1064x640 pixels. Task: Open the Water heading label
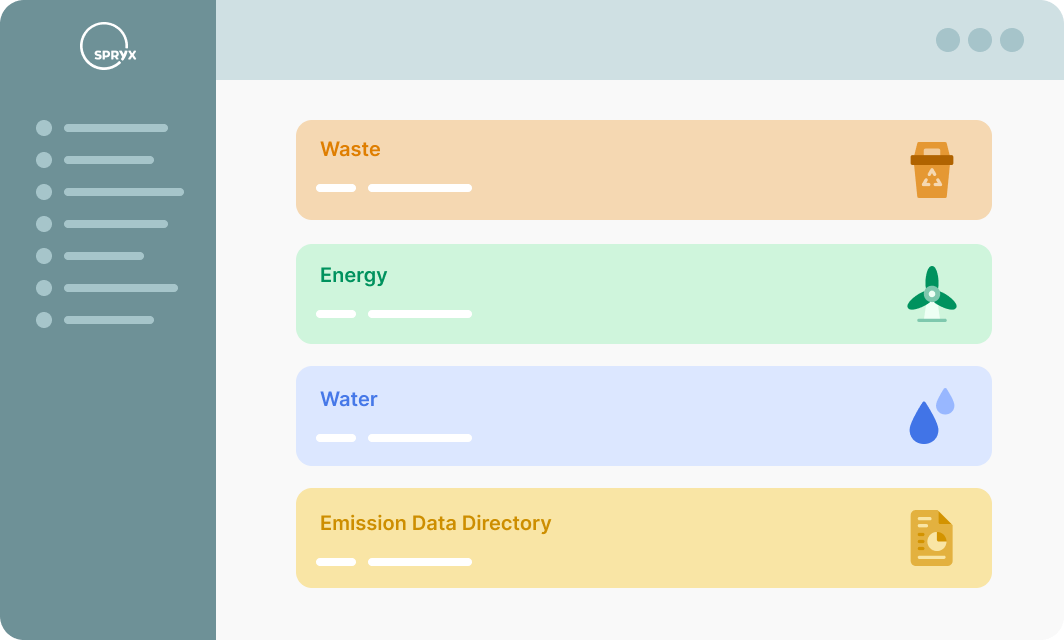[348, 399]
